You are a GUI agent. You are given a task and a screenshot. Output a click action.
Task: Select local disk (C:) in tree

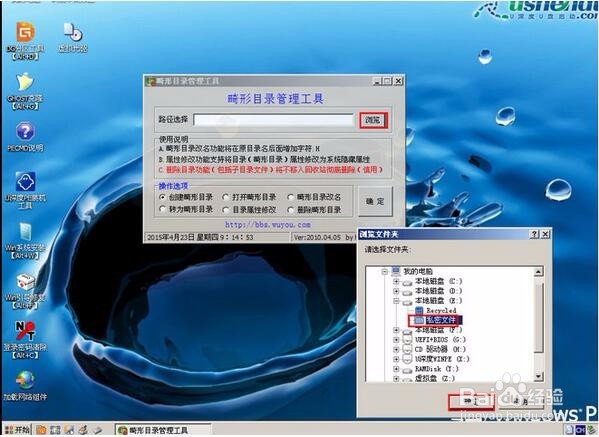439,282
